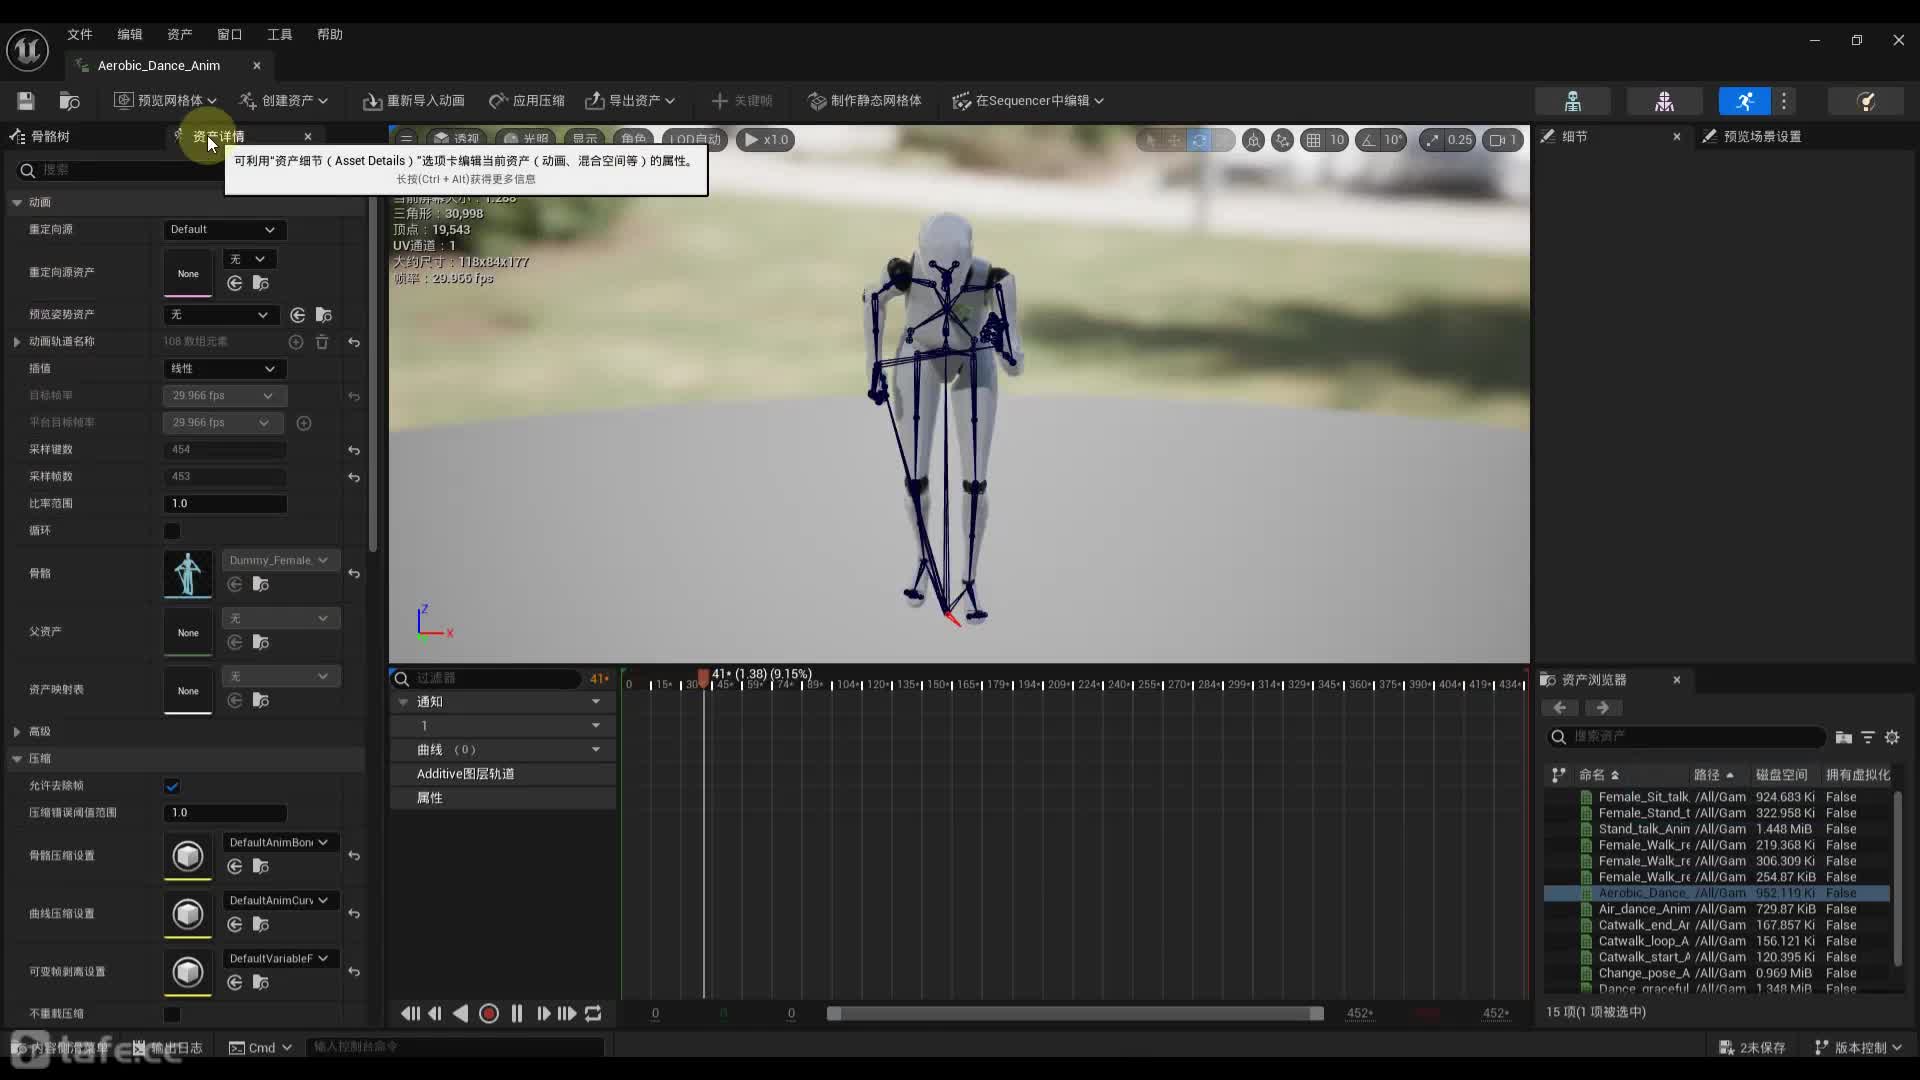Click the viewport hamburger options menu

coord(406,139)
